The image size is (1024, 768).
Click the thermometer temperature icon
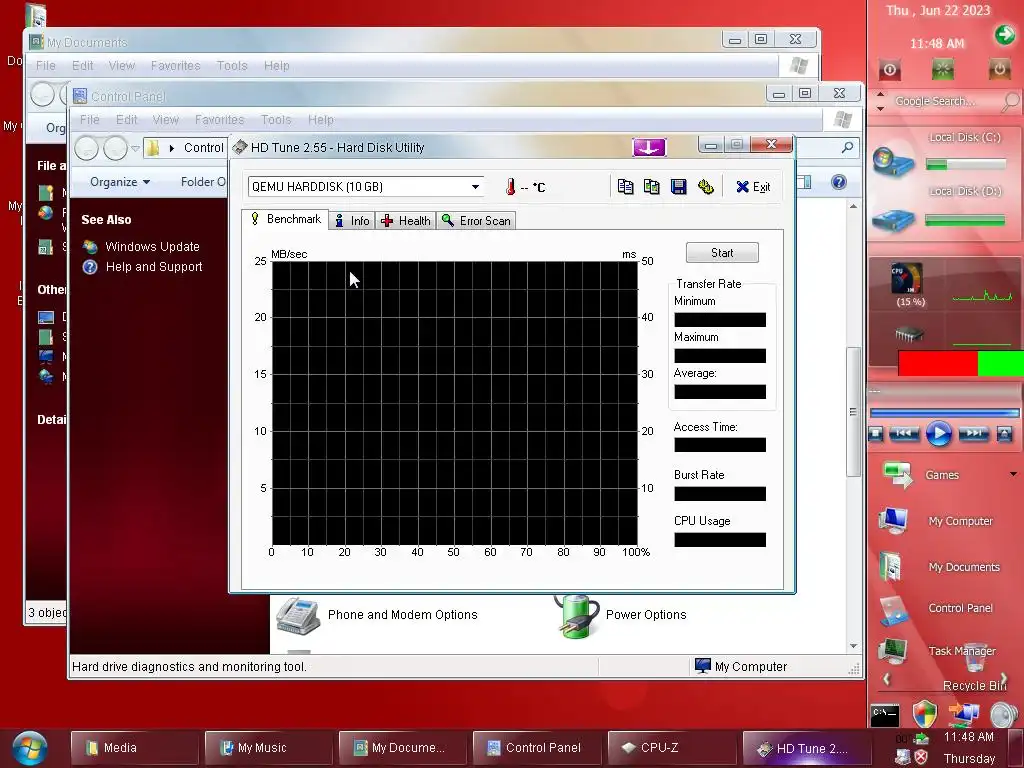coord(510,187)
